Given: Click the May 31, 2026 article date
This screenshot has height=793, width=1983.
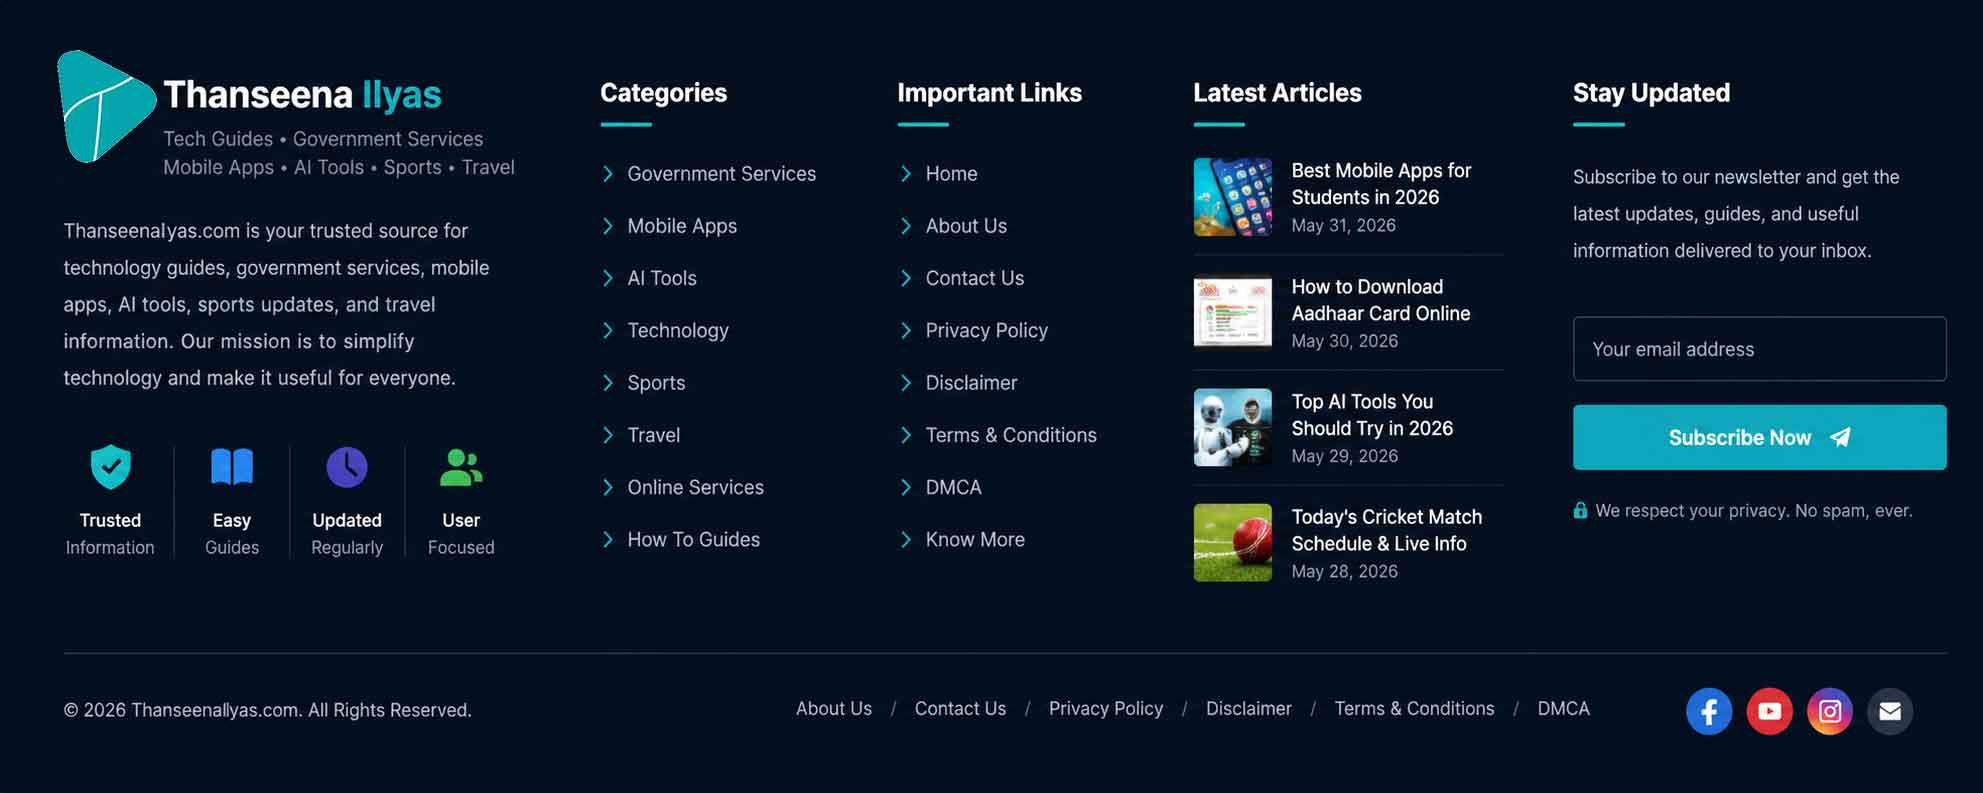Looking at the screenshot, I should (1343, 226).
